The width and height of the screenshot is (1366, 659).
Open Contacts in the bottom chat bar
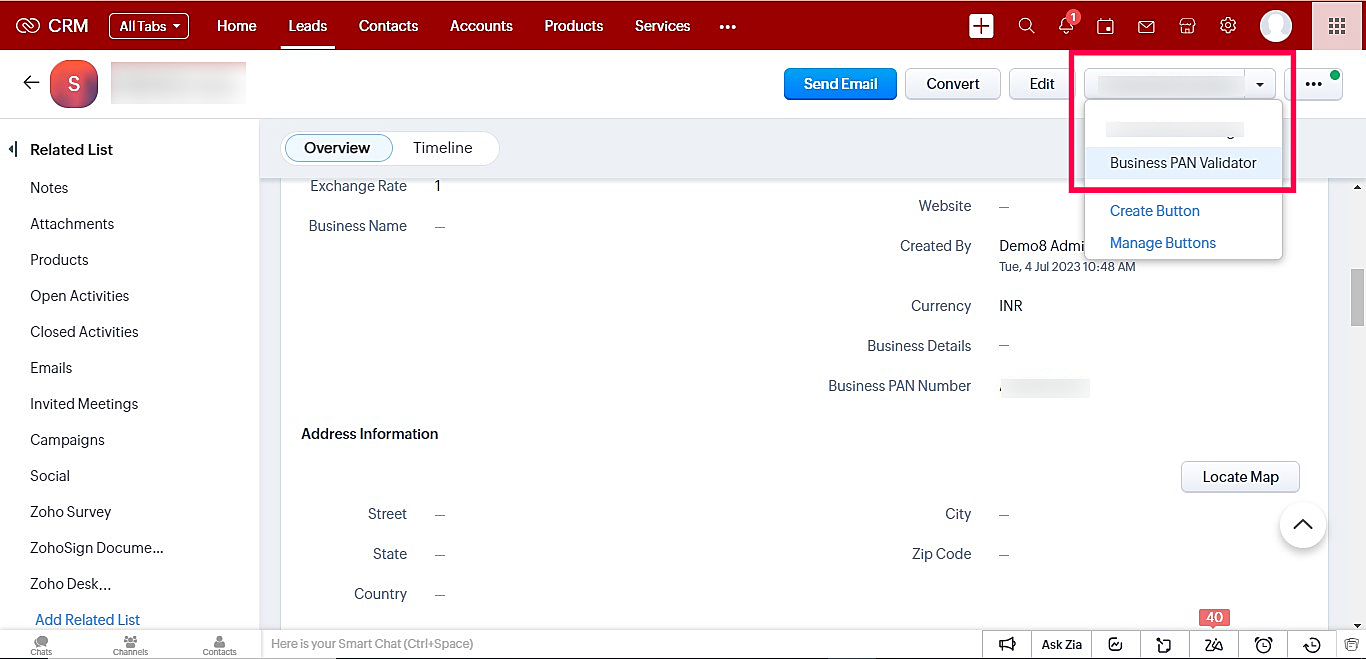tap(220, 645)
